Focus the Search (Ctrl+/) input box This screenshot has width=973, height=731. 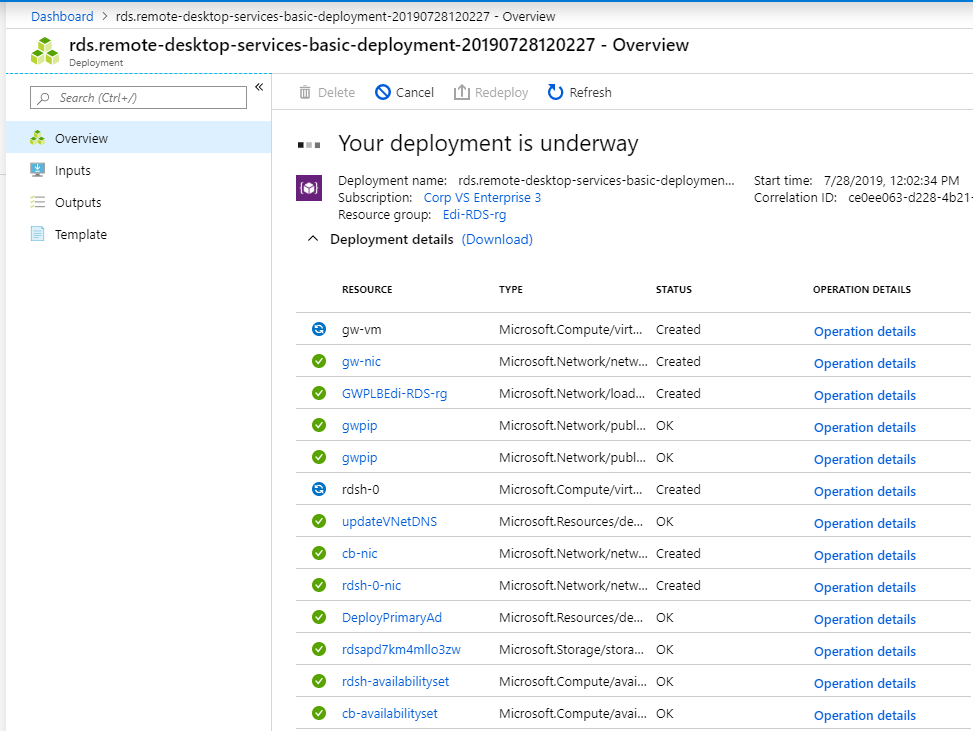pyautogui.click(x=138, y=97)
